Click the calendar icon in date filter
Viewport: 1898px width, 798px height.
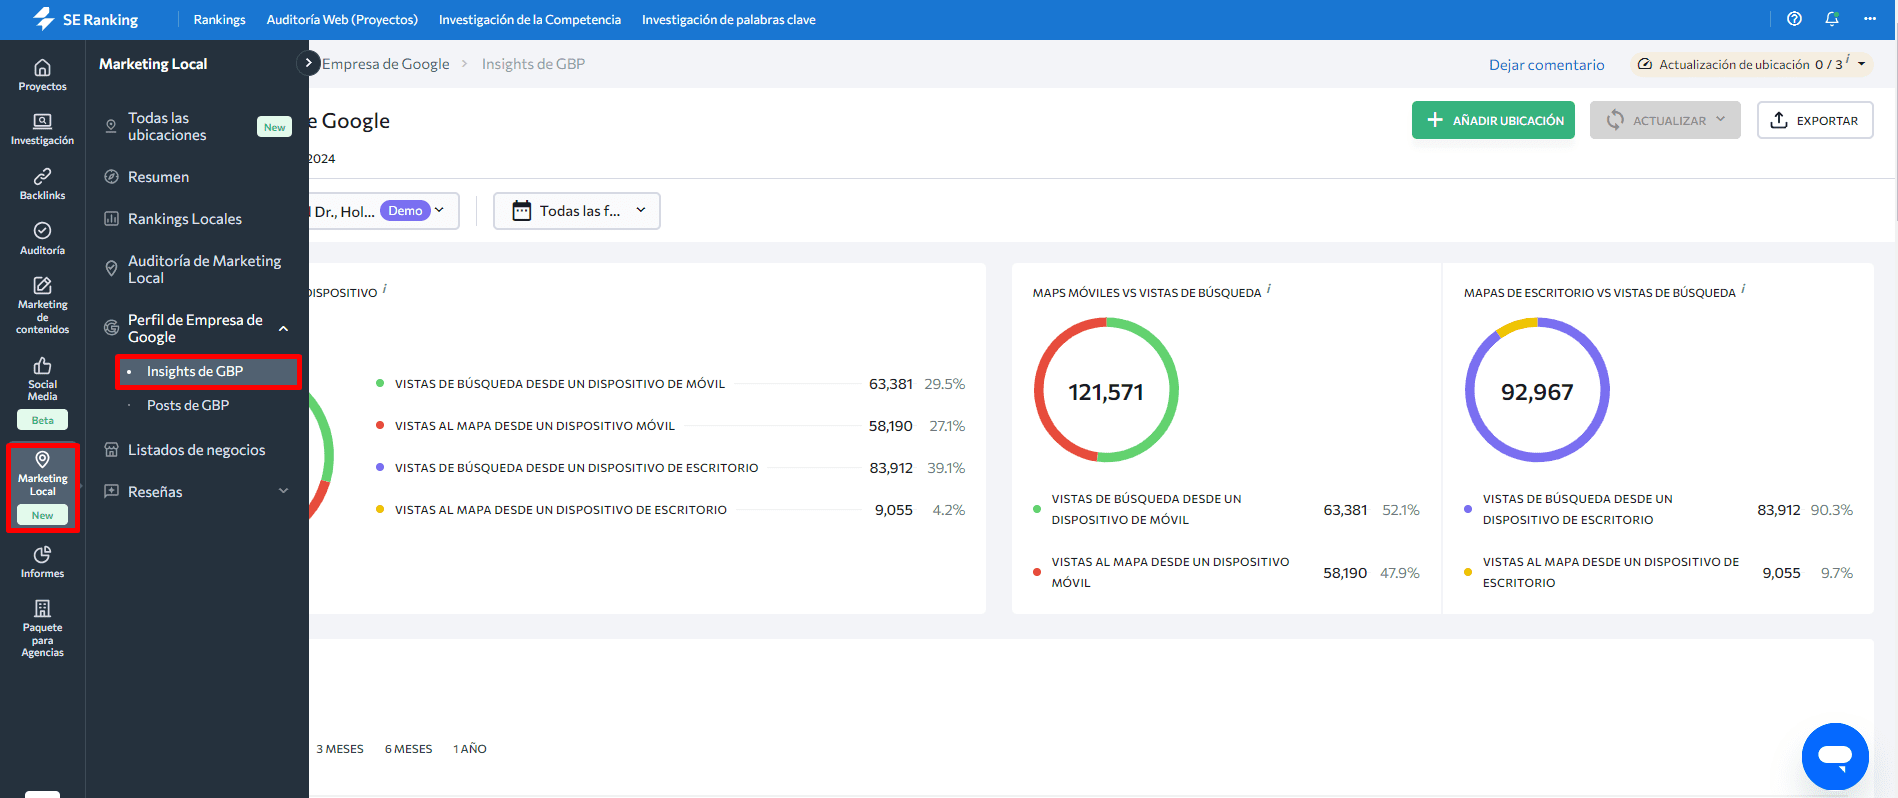[x=521, y=211]
